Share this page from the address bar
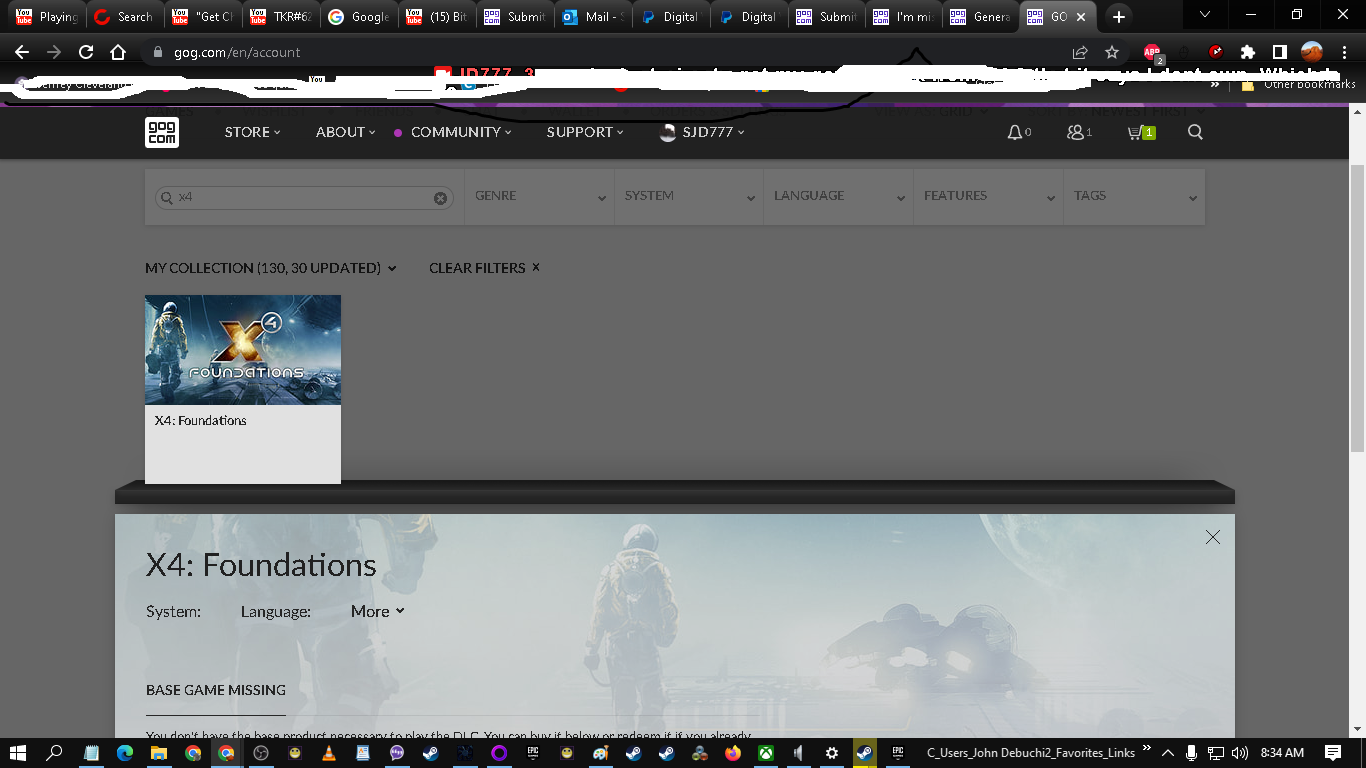Viewport: 1366px width, 768px height. click(1080, 52)
